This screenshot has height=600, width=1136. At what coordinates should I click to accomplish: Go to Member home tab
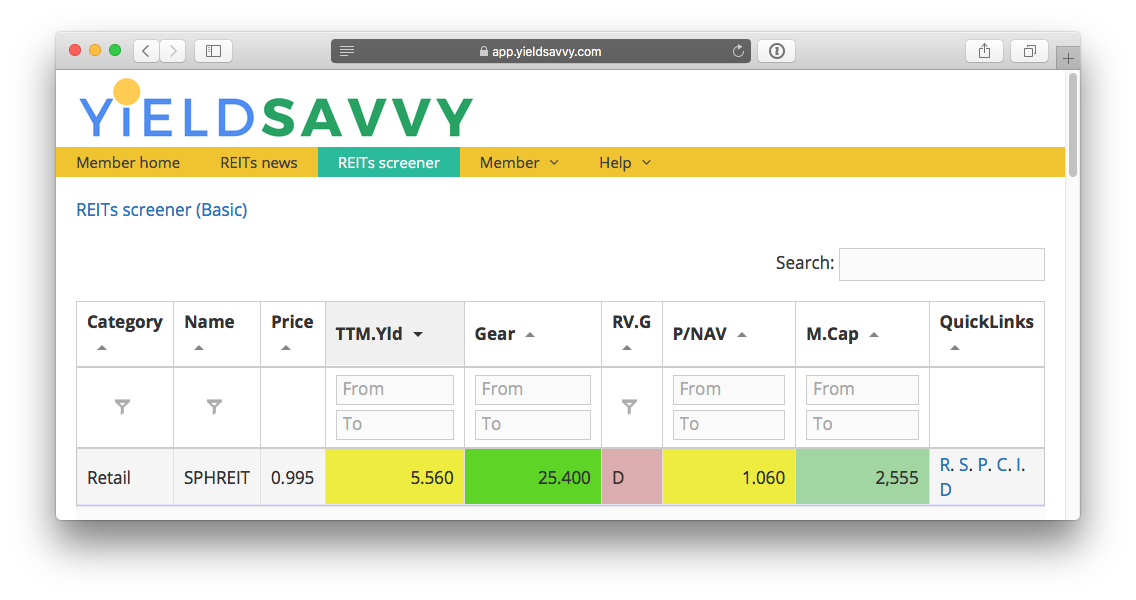point(128,162)
